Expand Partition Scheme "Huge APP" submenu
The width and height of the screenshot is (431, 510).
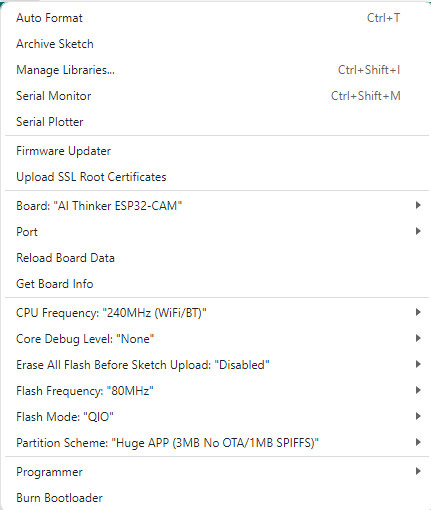tap(217, 443)
